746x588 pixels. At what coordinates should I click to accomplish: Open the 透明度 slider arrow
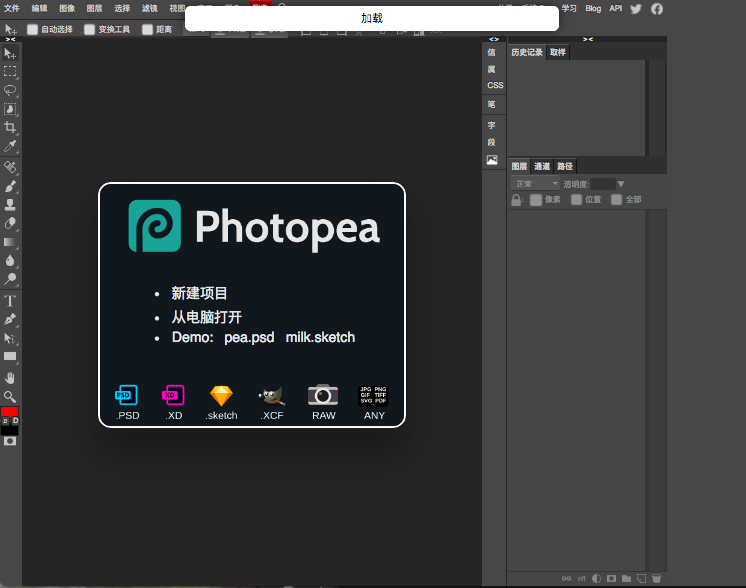click(x=620, y=184)
